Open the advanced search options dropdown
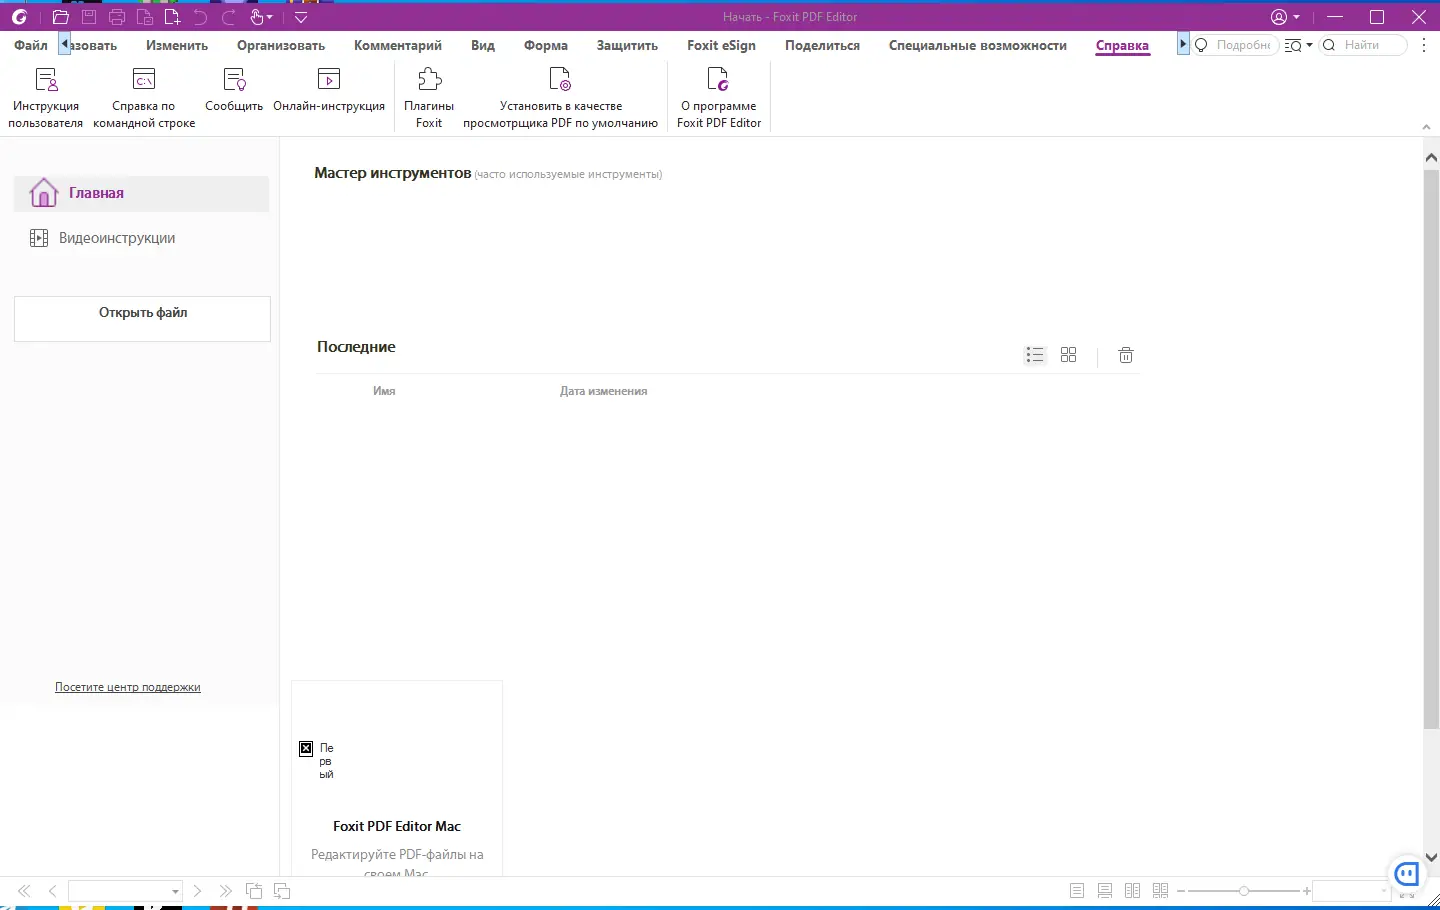The width and height of the screenshot is (1440, 910). click(1298, 45)
